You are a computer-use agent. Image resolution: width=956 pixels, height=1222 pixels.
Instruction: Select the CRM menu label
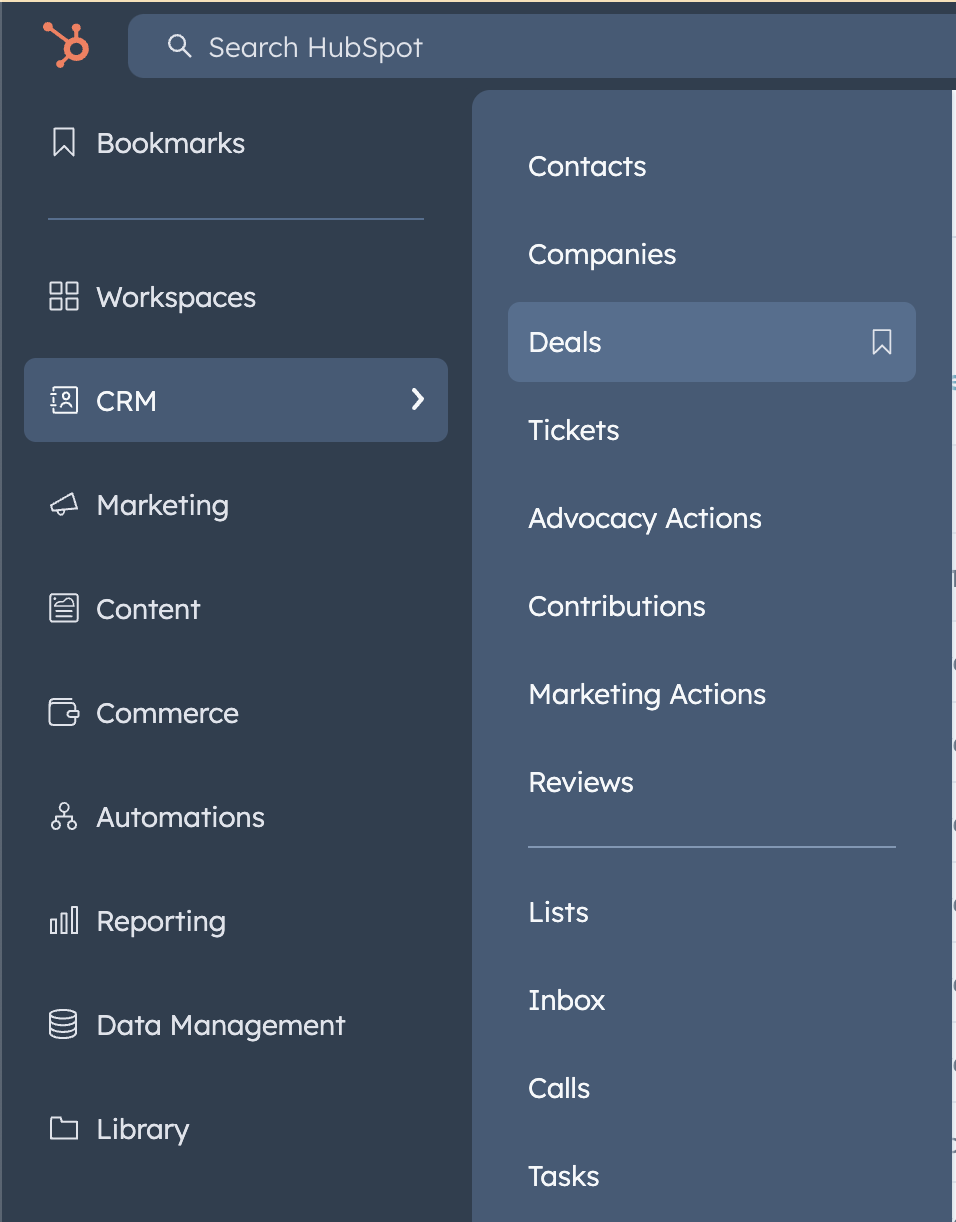coord(127,401)
